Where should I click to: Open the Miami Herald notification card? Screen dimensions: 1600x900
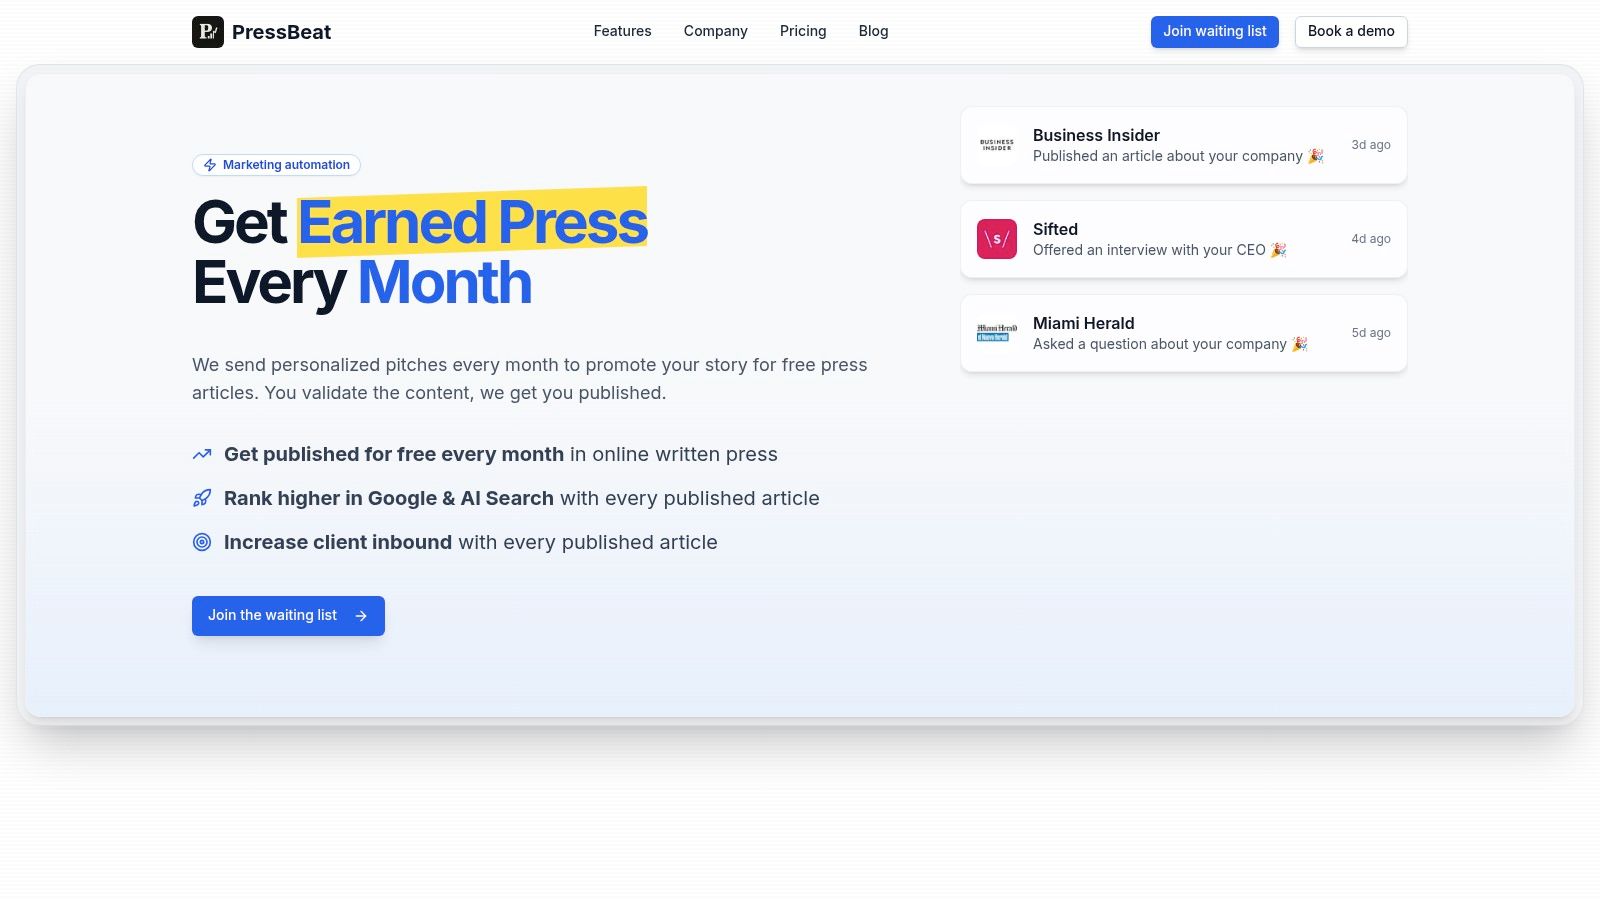pos(1183,333)
